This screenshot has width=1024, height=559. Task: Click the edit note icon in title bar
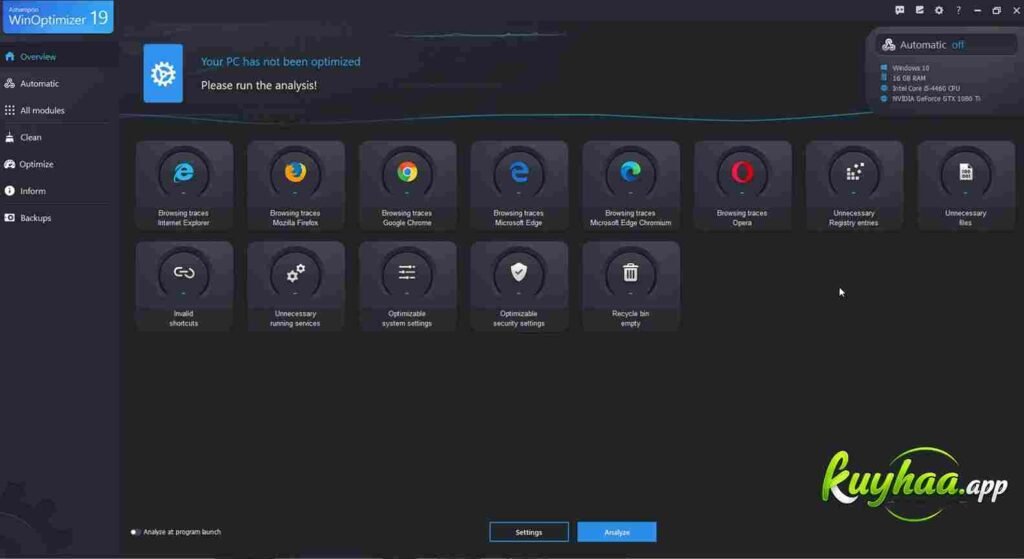point(919,10)
